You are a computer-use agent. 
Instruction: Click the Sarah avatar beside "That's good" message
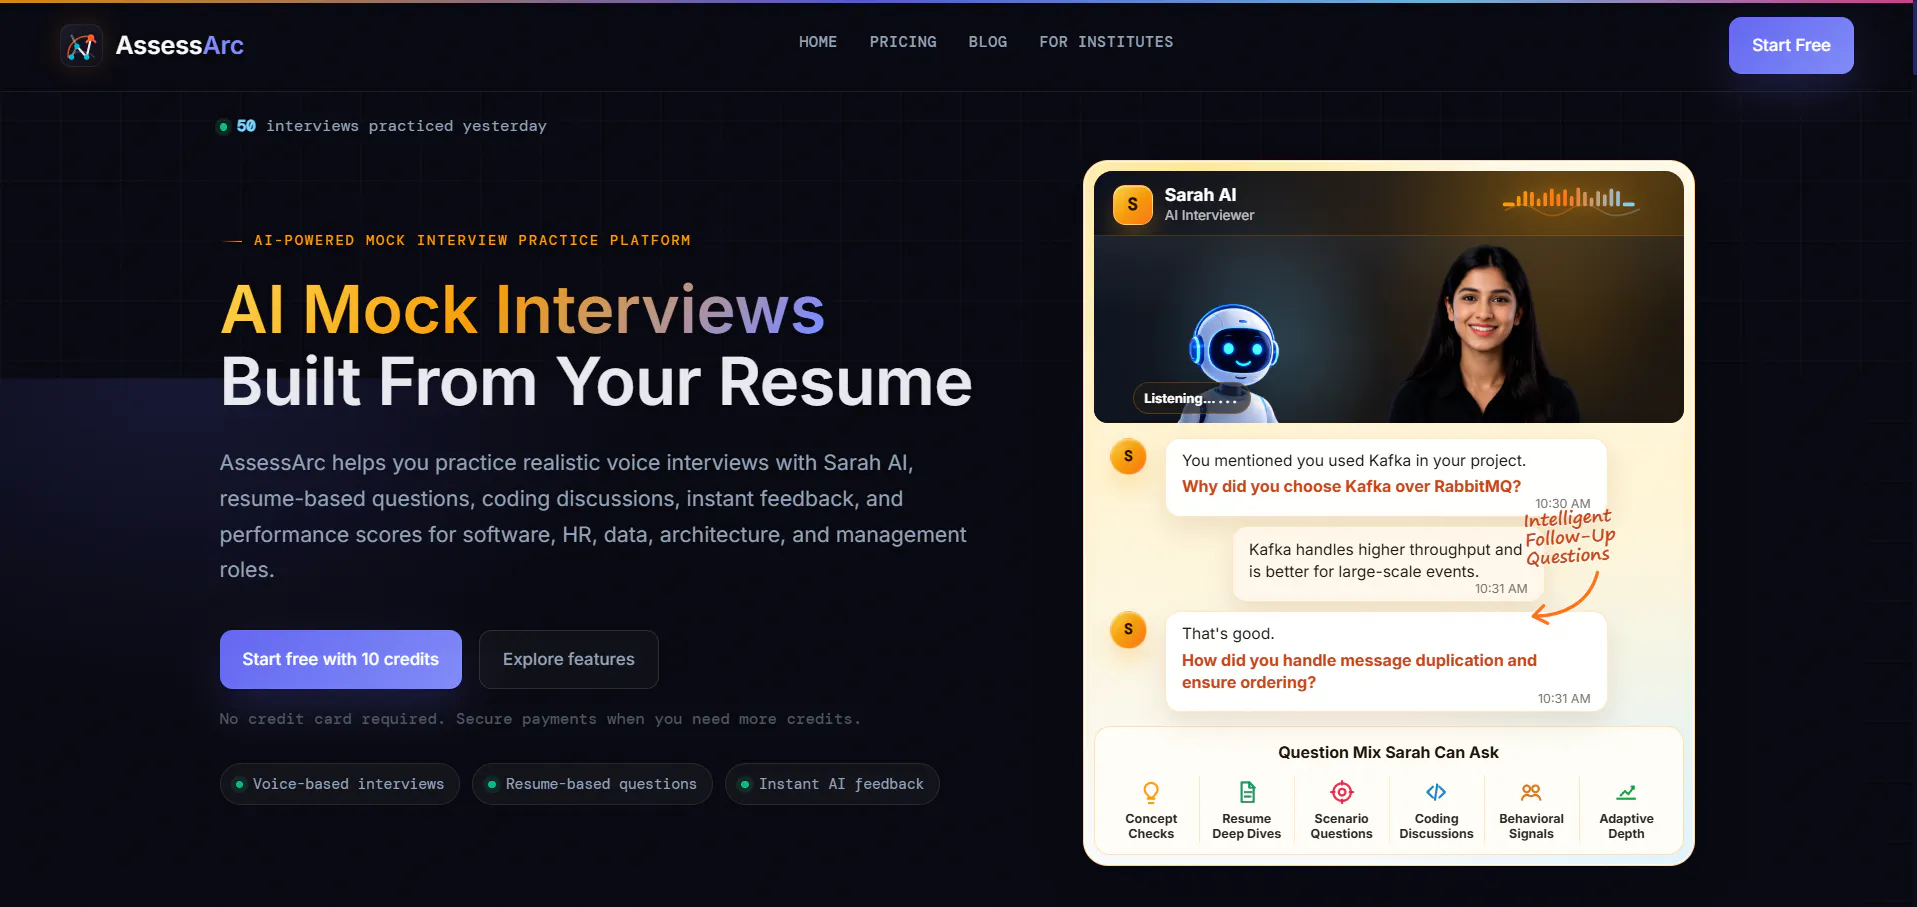[x=1128, y=630]
